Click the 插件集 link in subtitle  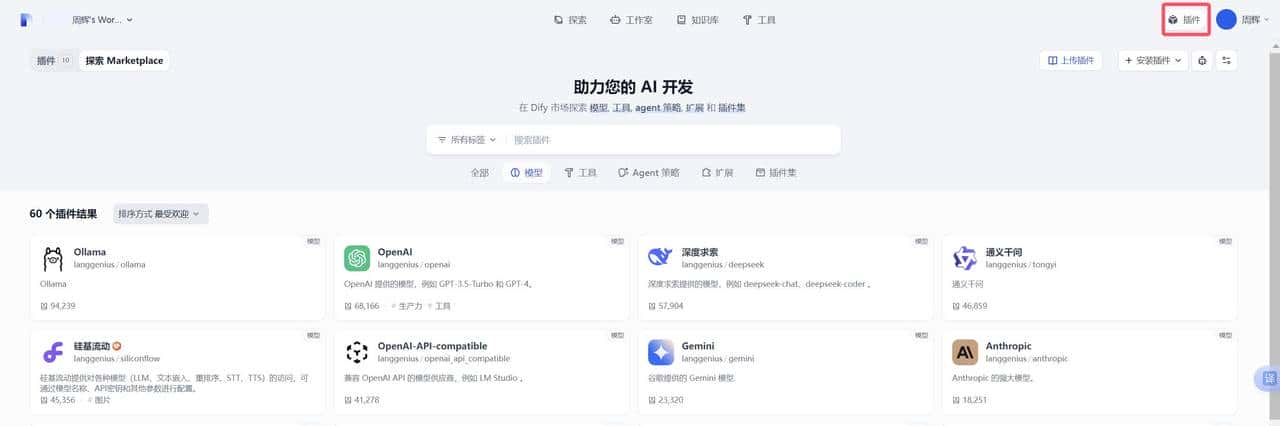point(731,107)
